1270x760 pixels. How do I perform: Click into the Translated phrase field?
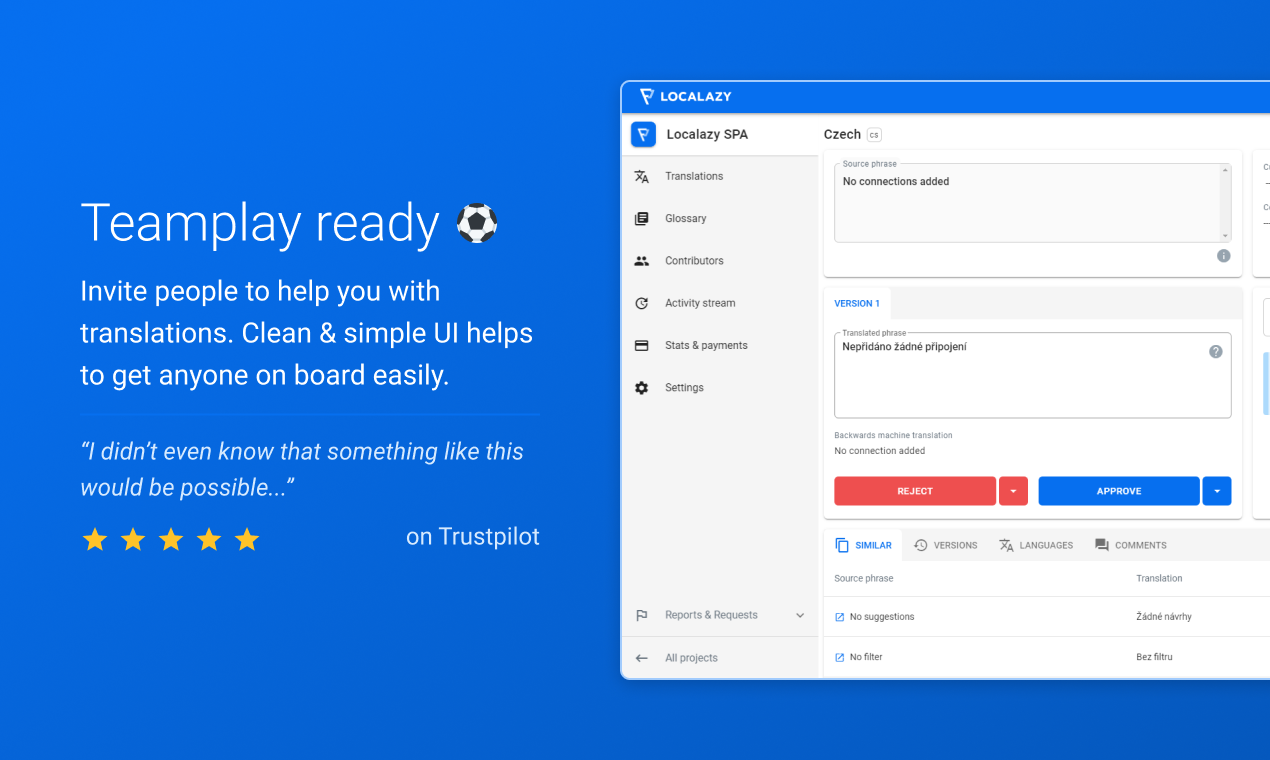[x=1032, y=375]
